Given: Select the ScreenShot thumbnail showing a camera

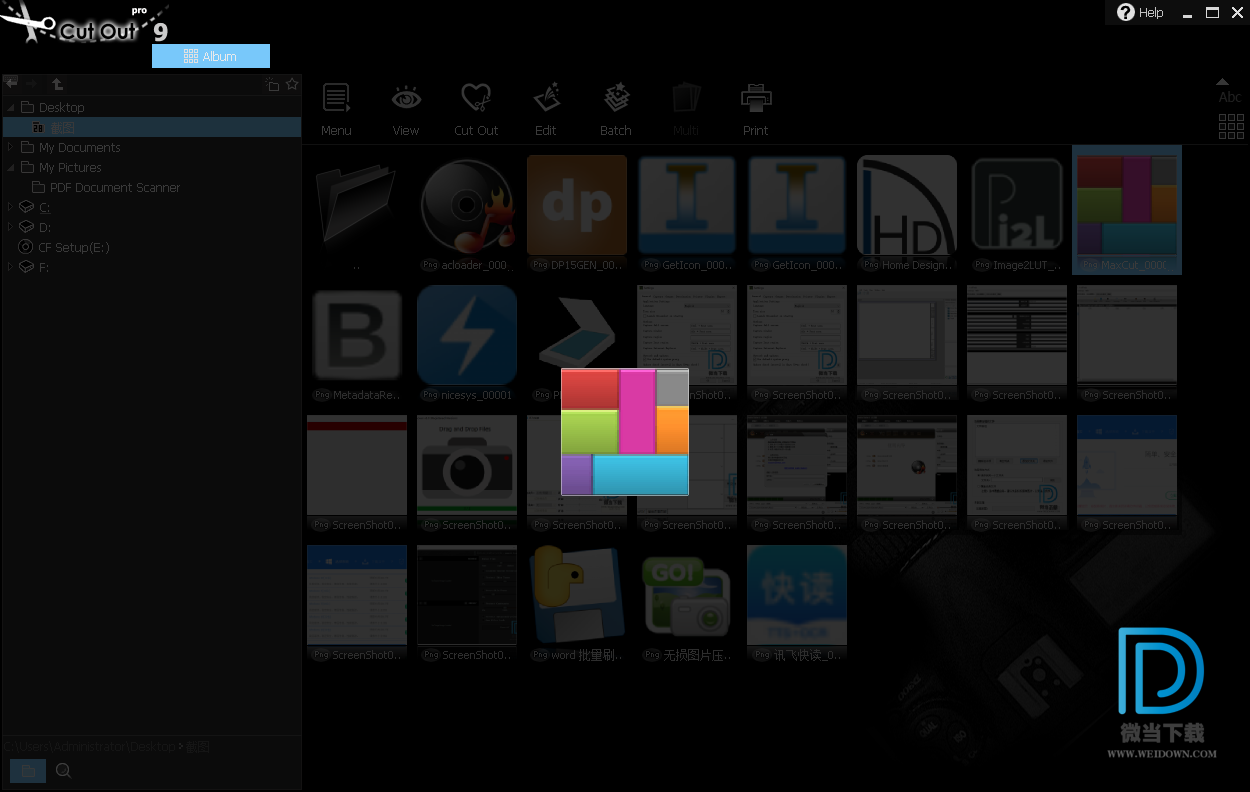Looking at the screenshot, I should tap(467, 466).
